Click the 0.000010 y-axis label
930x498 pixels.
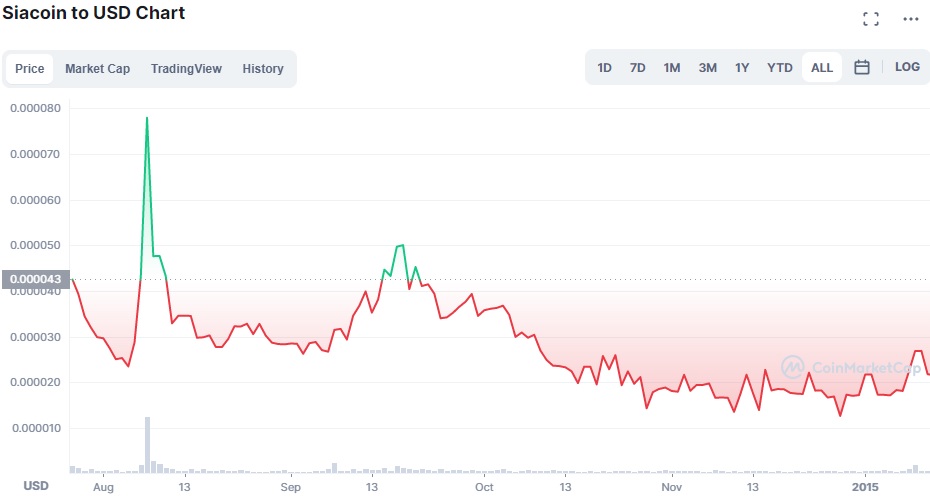[x=35, y=428]
